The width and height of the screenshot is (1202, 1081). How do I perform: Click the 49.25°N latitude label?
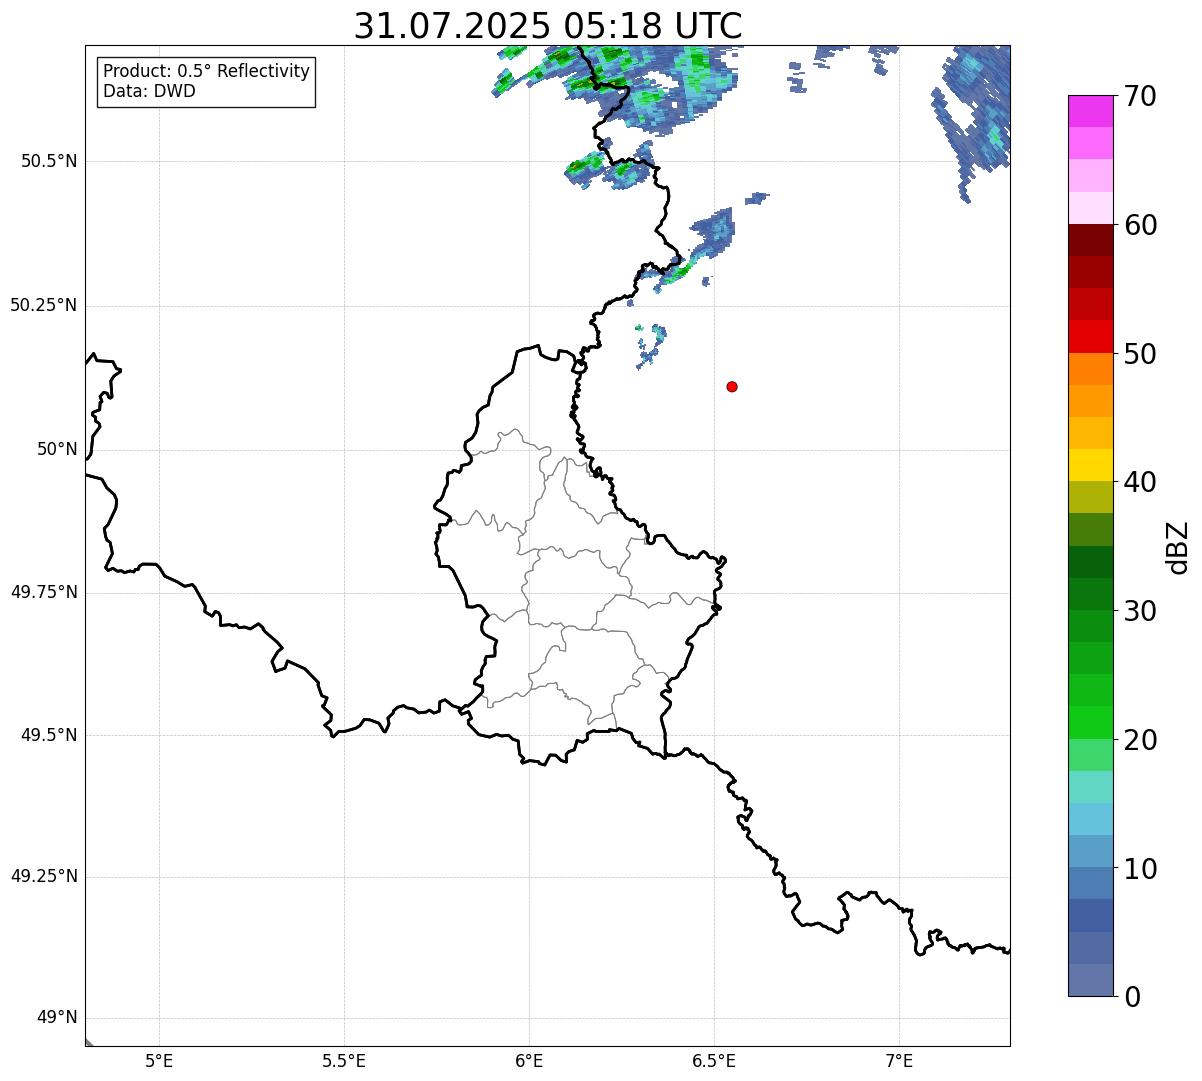pyautogui.click(x=44, y=876)
